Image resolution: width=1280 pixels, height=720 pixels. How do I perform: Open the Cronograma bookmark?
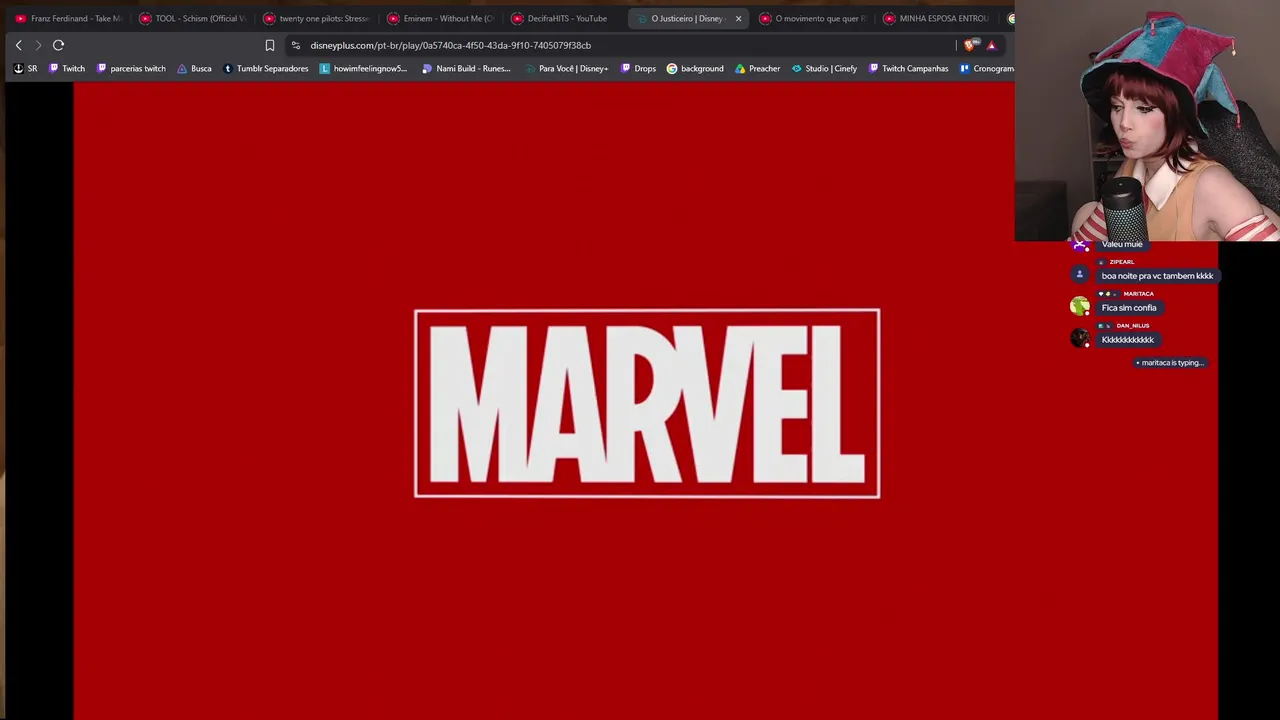coord(986,69)
